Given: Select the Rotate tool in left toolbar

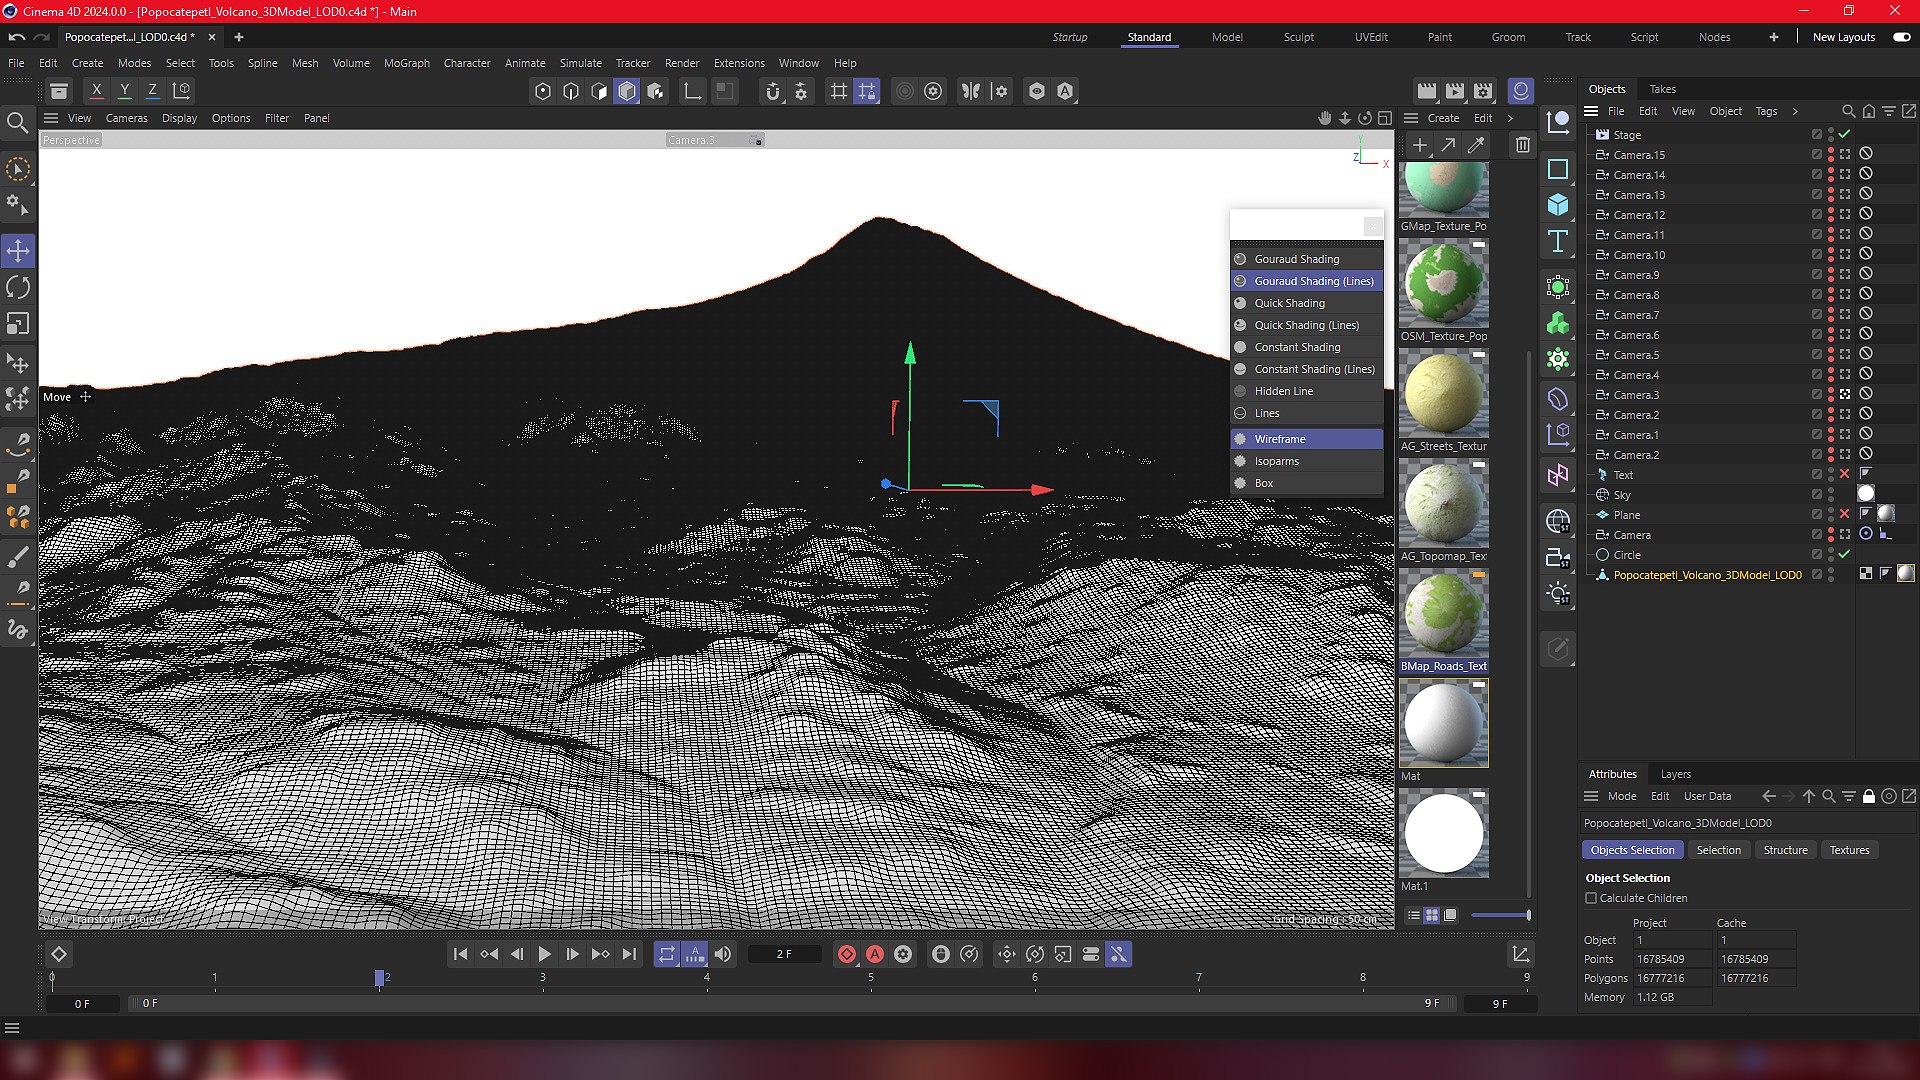Looking at the screenshot, I should 18,288.
